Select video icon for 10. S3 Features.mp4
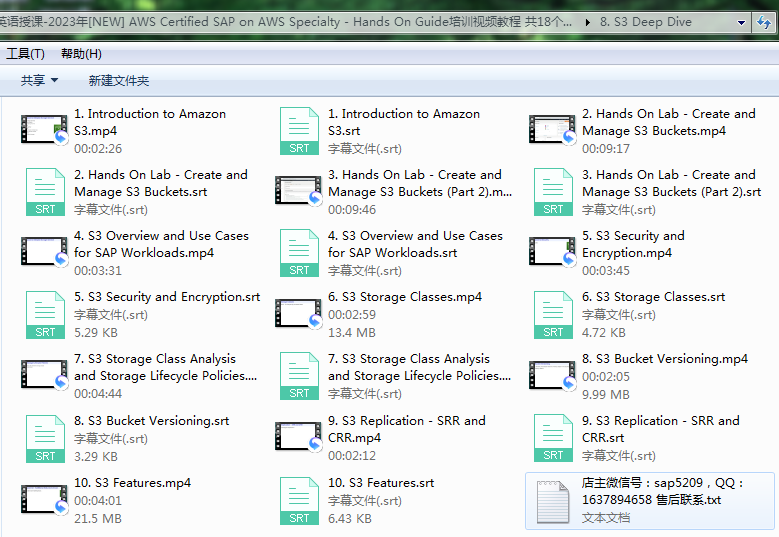The width and height of the screenshot is (779, 537). tap(44, 499)
